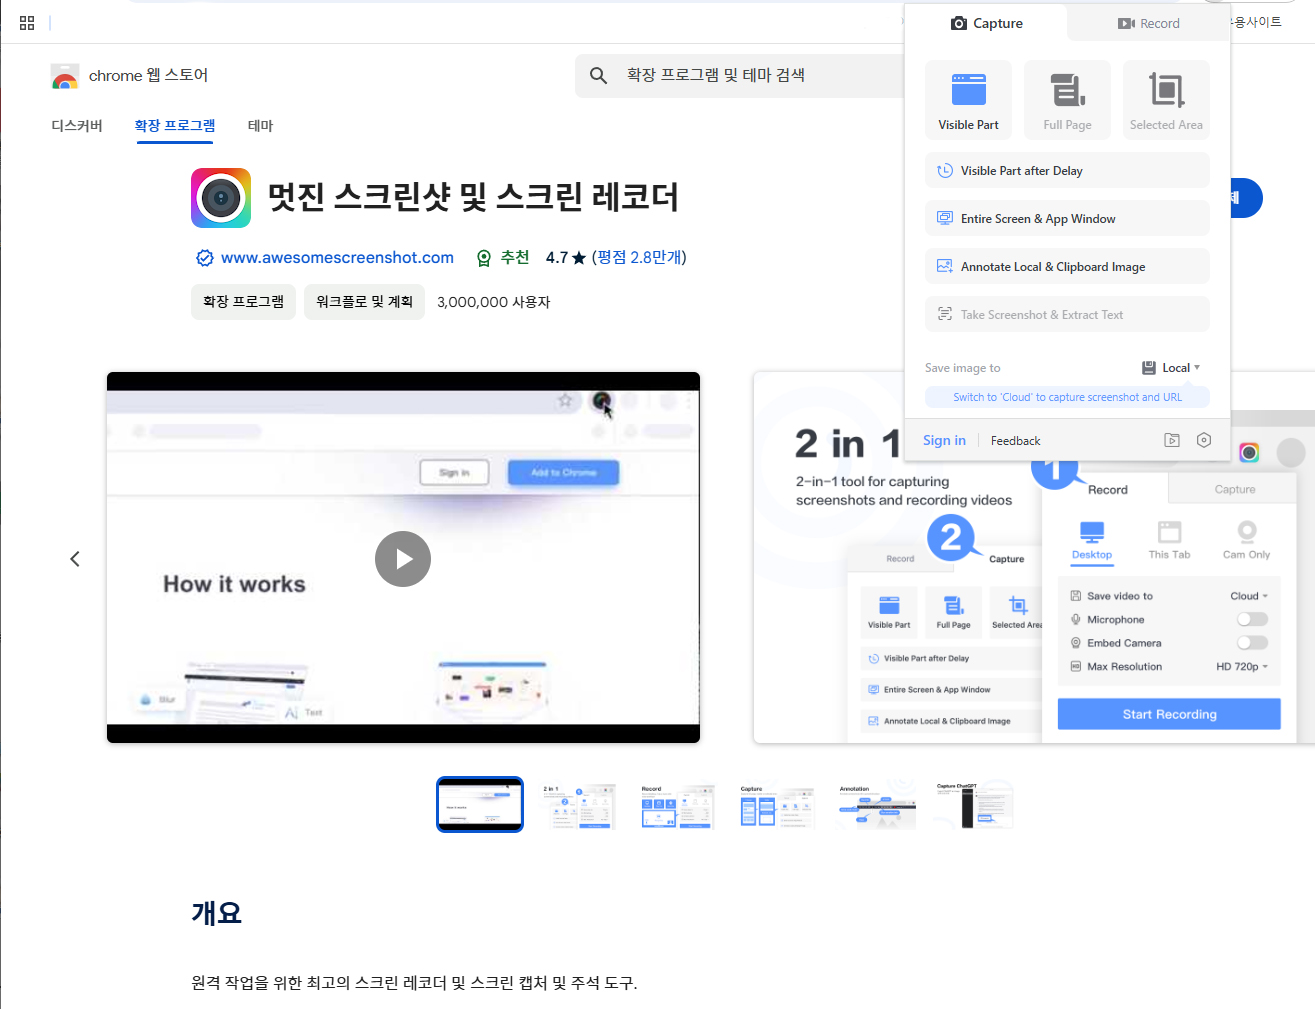Click the Awesome Screenshot extension logo
1315x1009 pixels.
(x=221, y=198)
